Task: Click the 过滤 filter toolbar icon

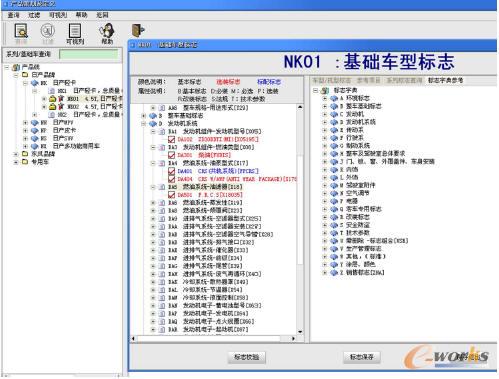Action: [48, 31]
